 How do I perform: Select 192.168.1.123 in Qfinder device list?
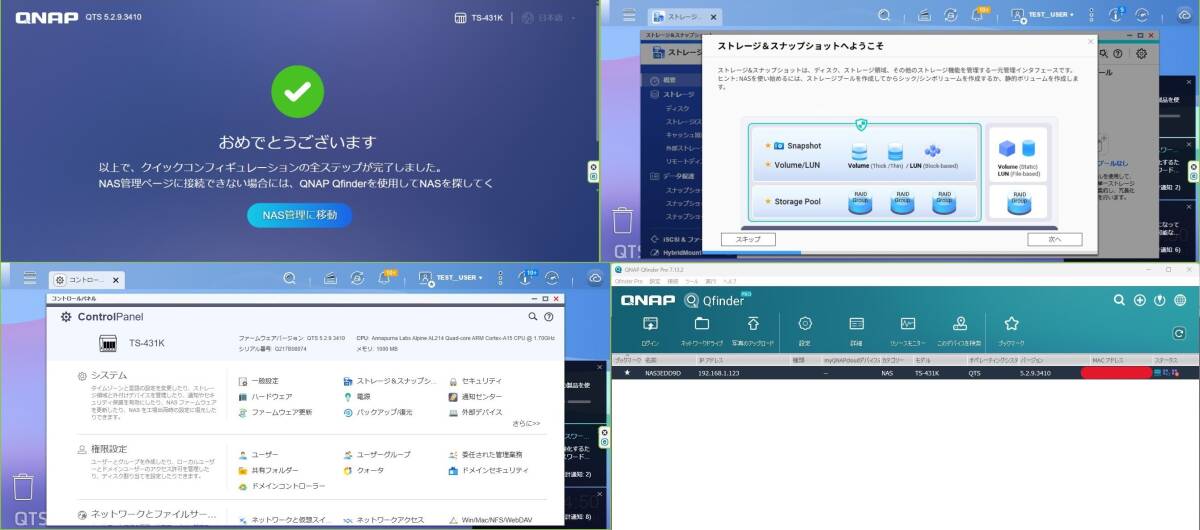click(x=717, y=373)
